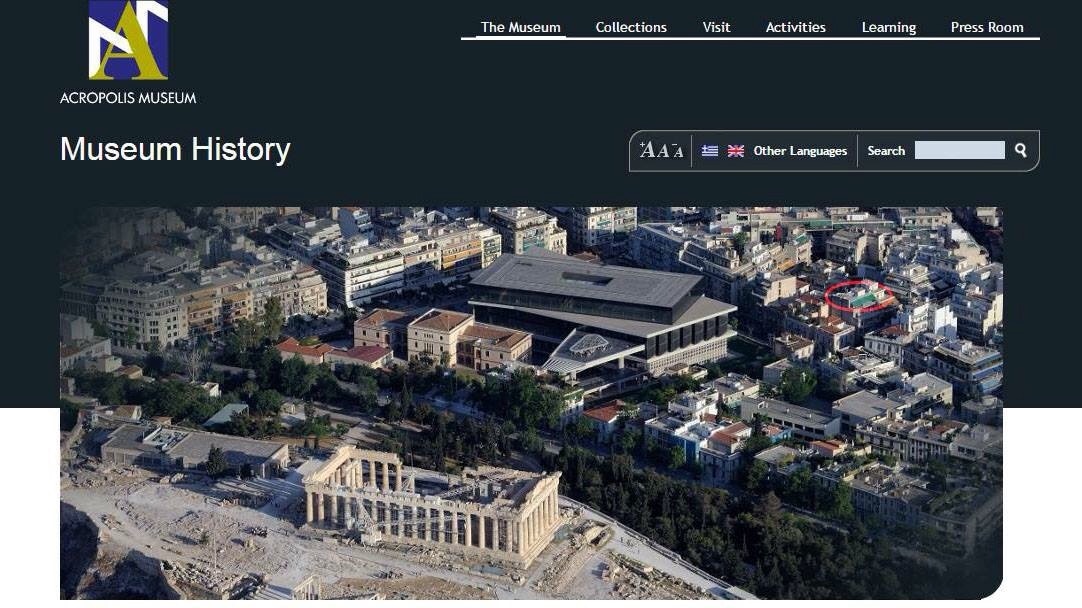The image size is (1082, 608).
Task: Open the Visit menu
Action: click(716, 27)
